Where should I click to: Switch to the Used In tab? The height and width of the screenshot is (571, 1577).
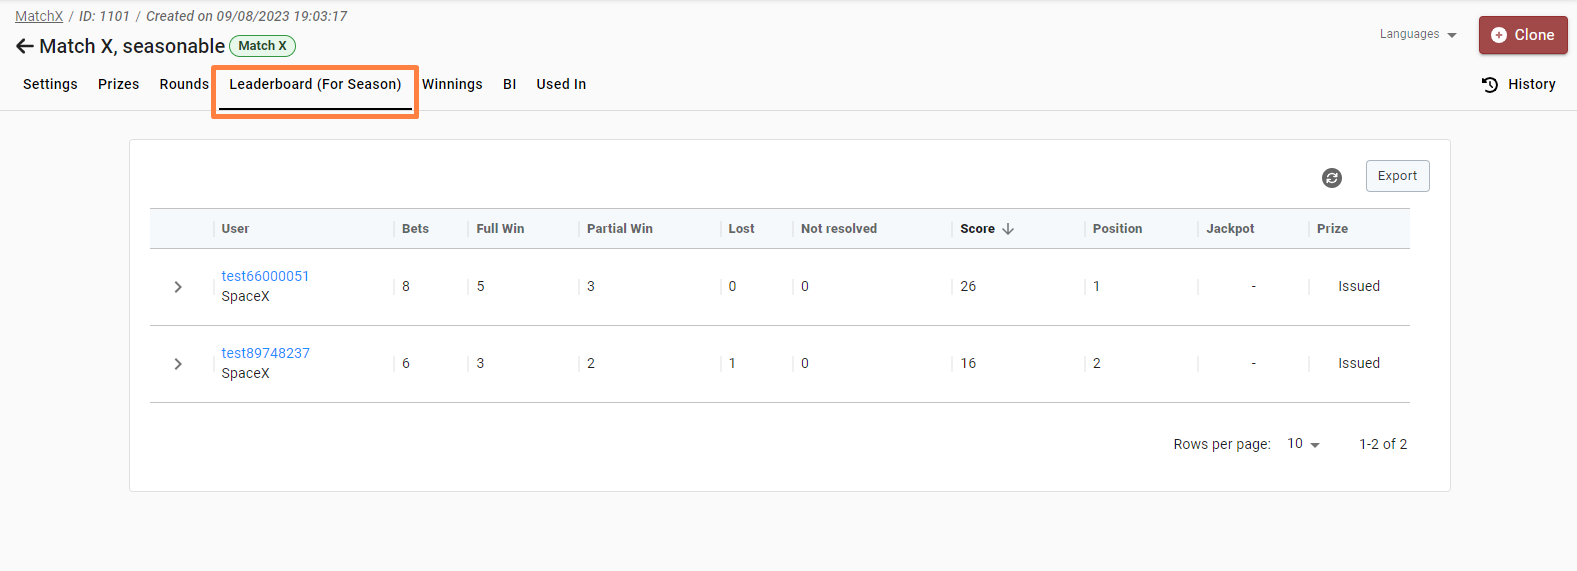(561, 85)
